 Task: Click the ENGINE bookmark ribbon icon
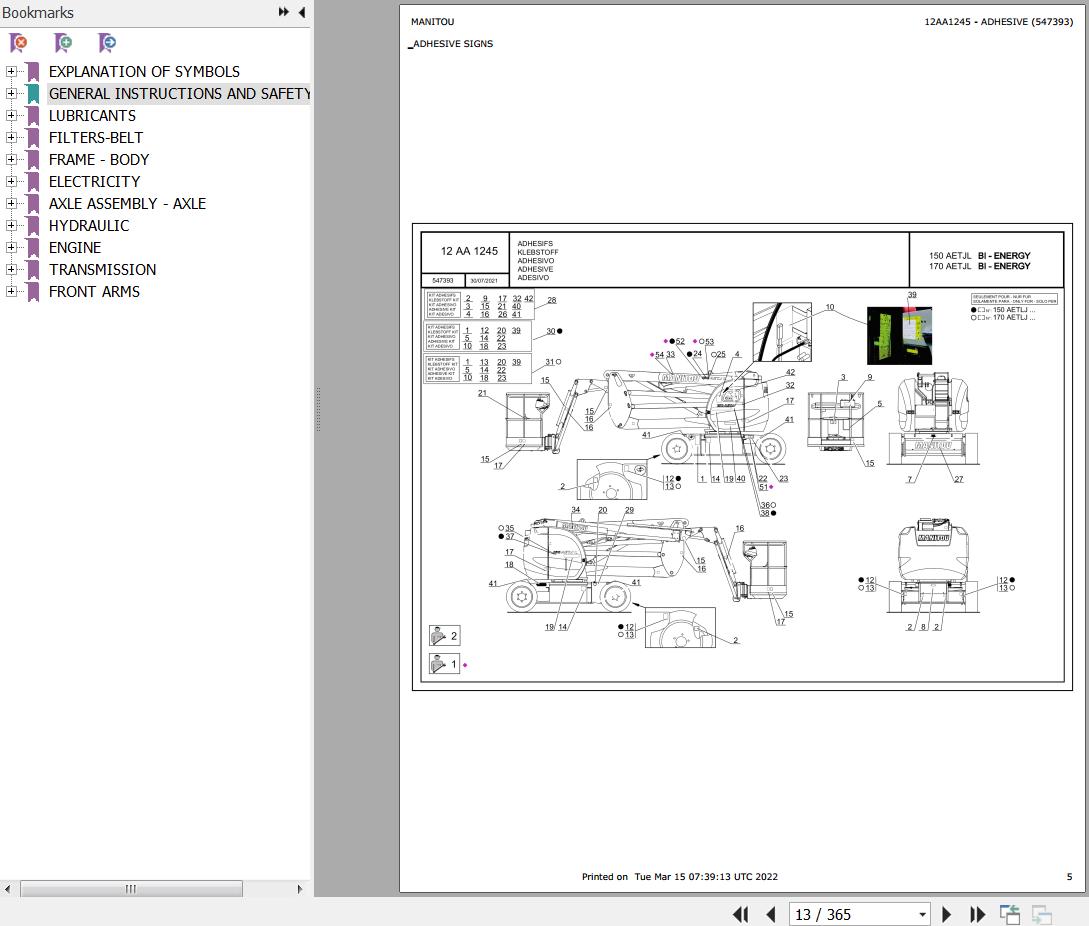[33, 247]
